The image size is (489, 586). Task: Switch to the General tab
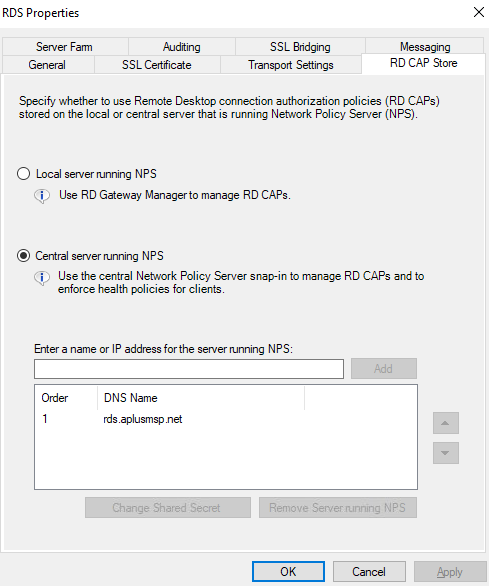[x=48, y=65]
